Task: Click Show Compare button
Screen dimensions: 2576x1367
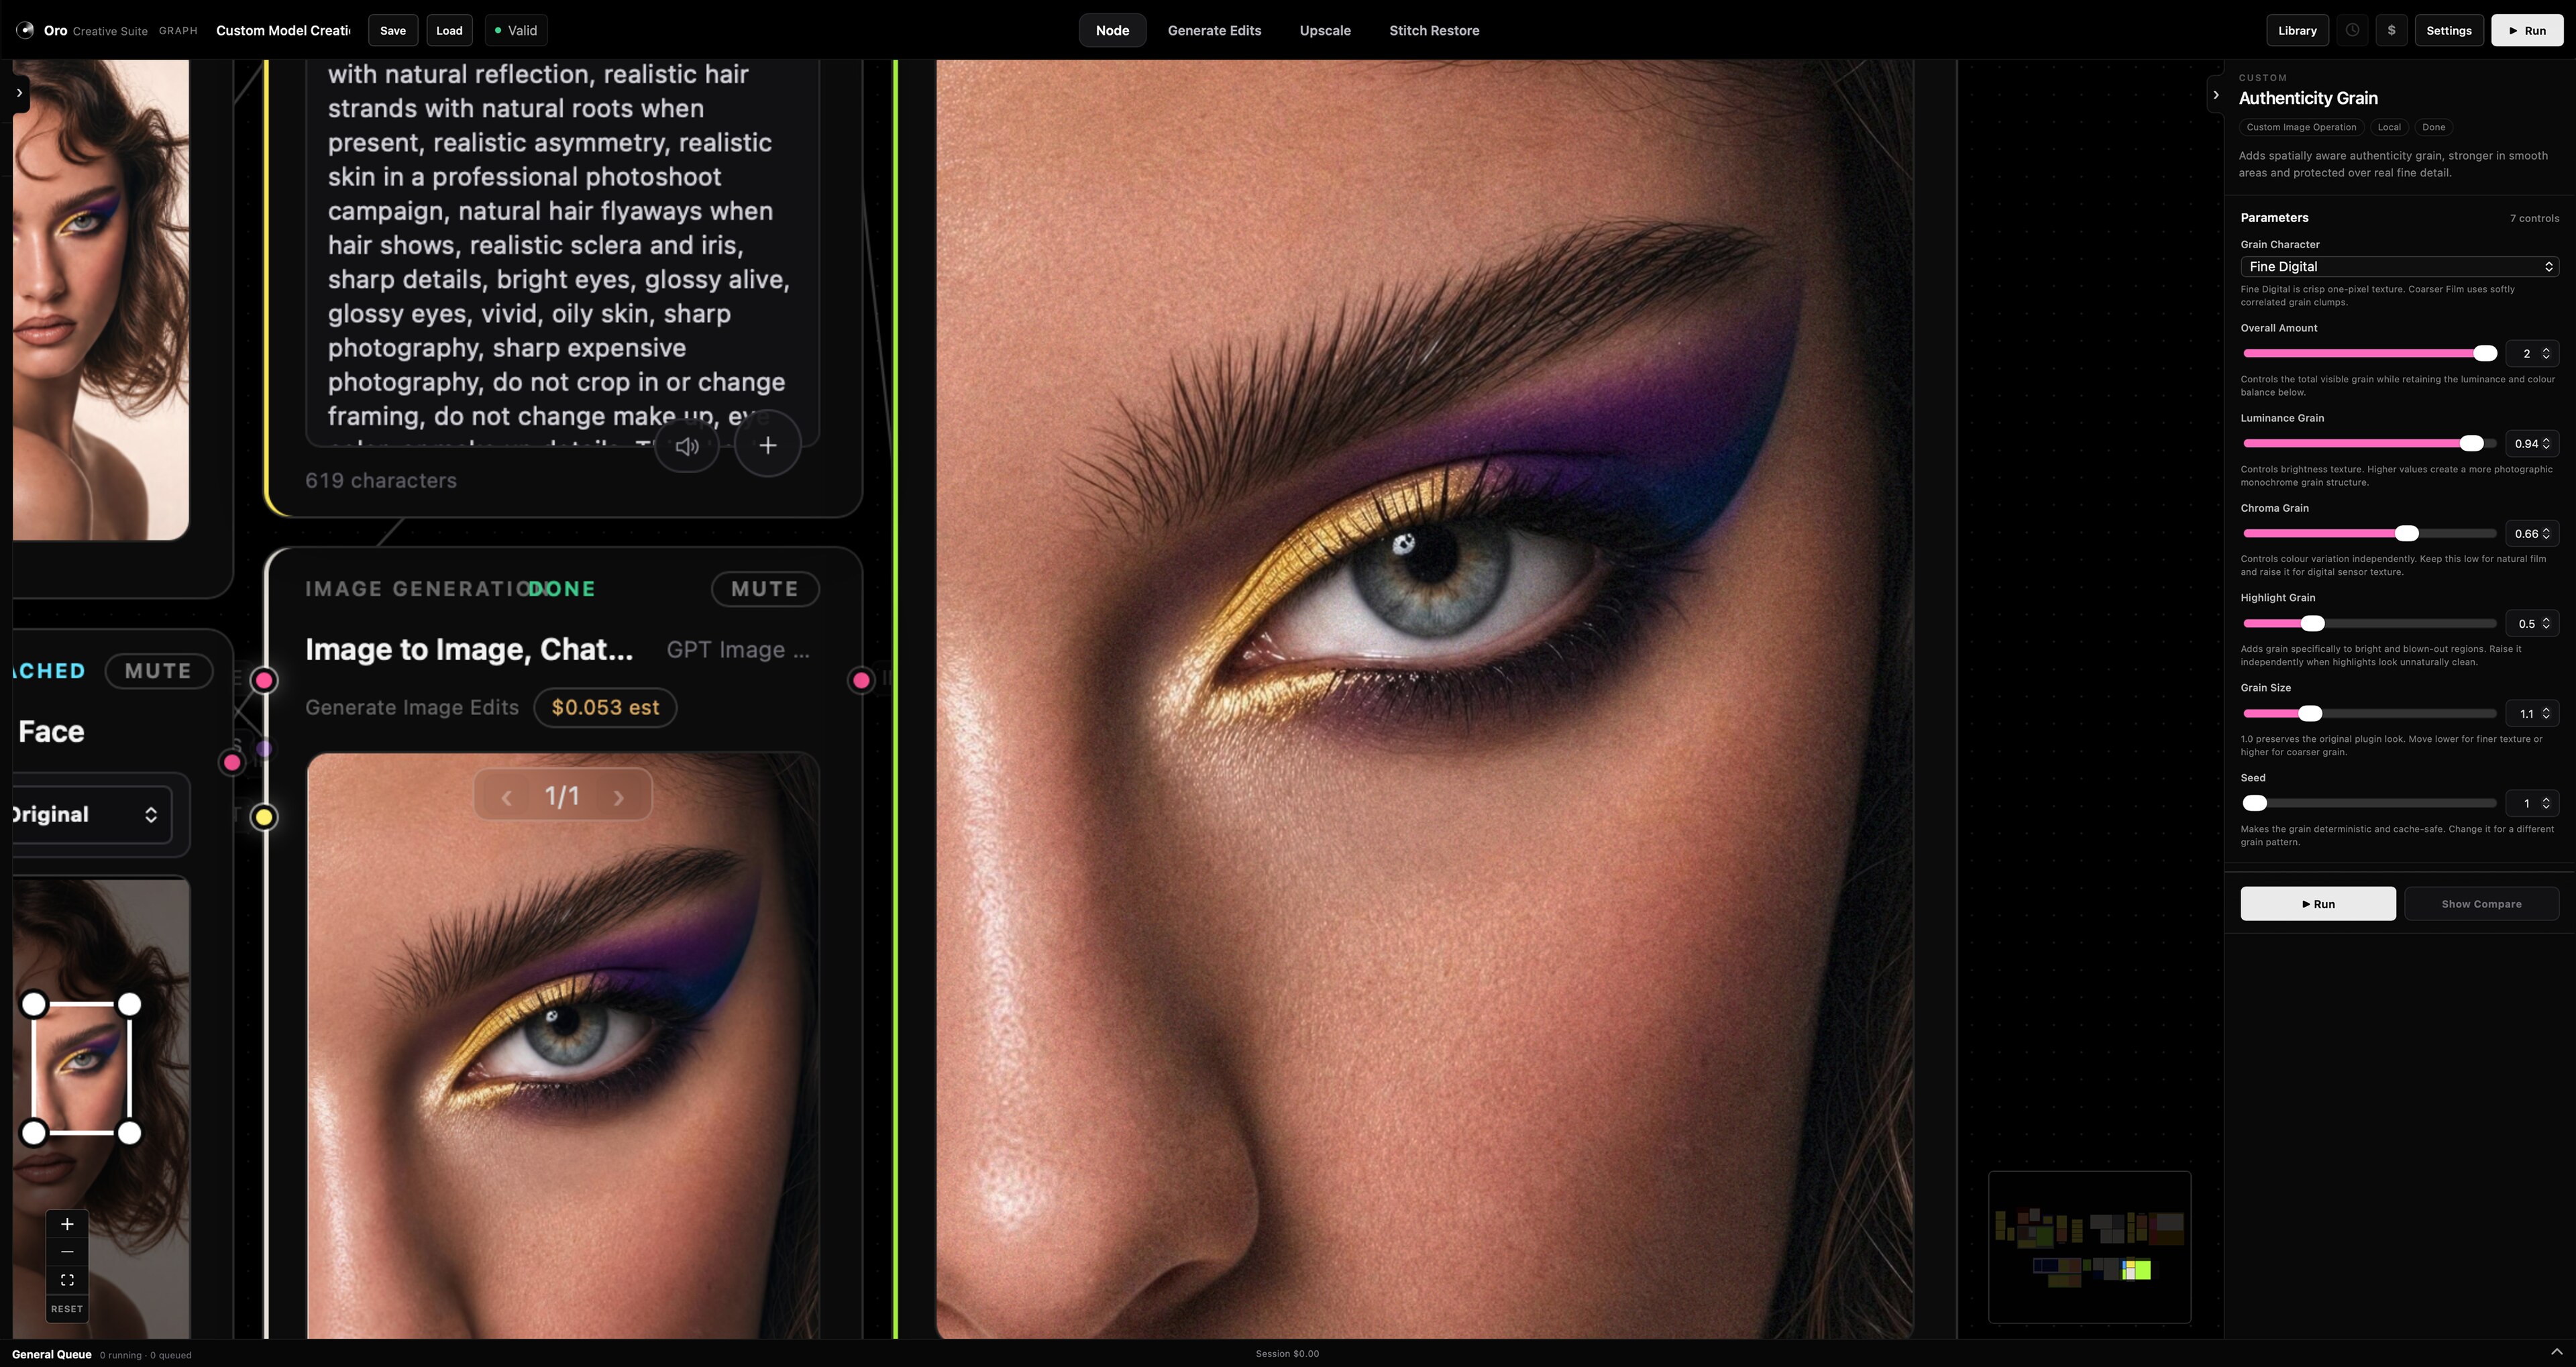Action: [2481, 904]
